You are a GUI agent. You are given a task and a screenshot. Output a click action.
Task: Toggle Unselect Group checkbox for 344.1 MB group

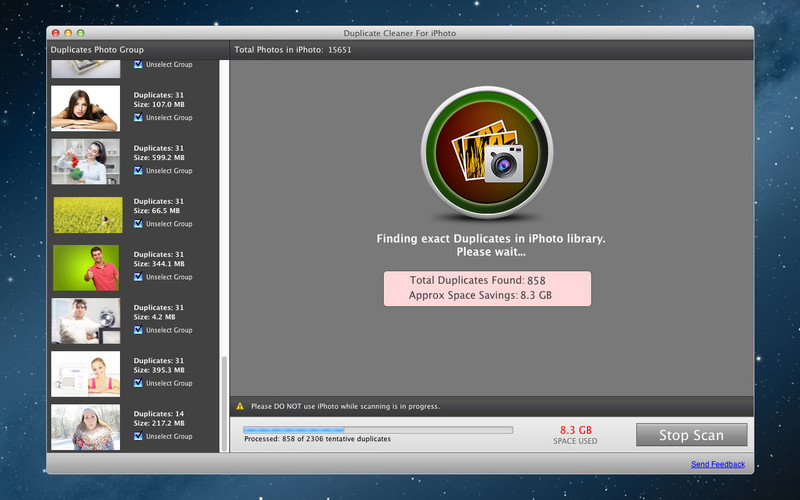(x=138, y=277)
